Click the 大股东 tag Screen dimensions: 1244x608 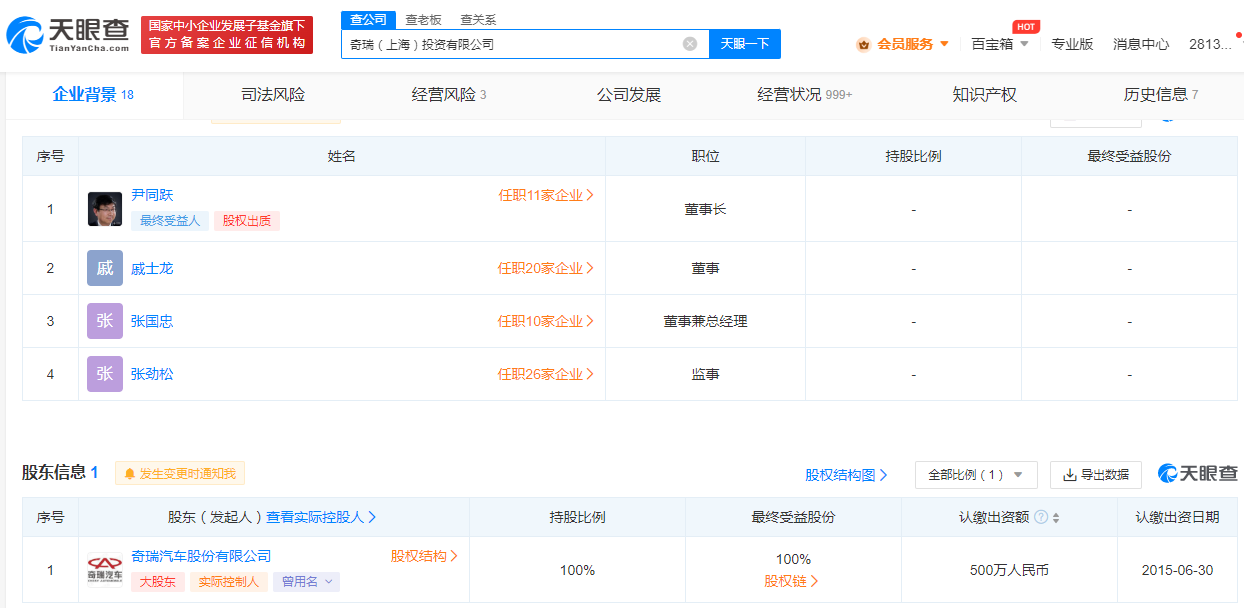click(157, 581)
